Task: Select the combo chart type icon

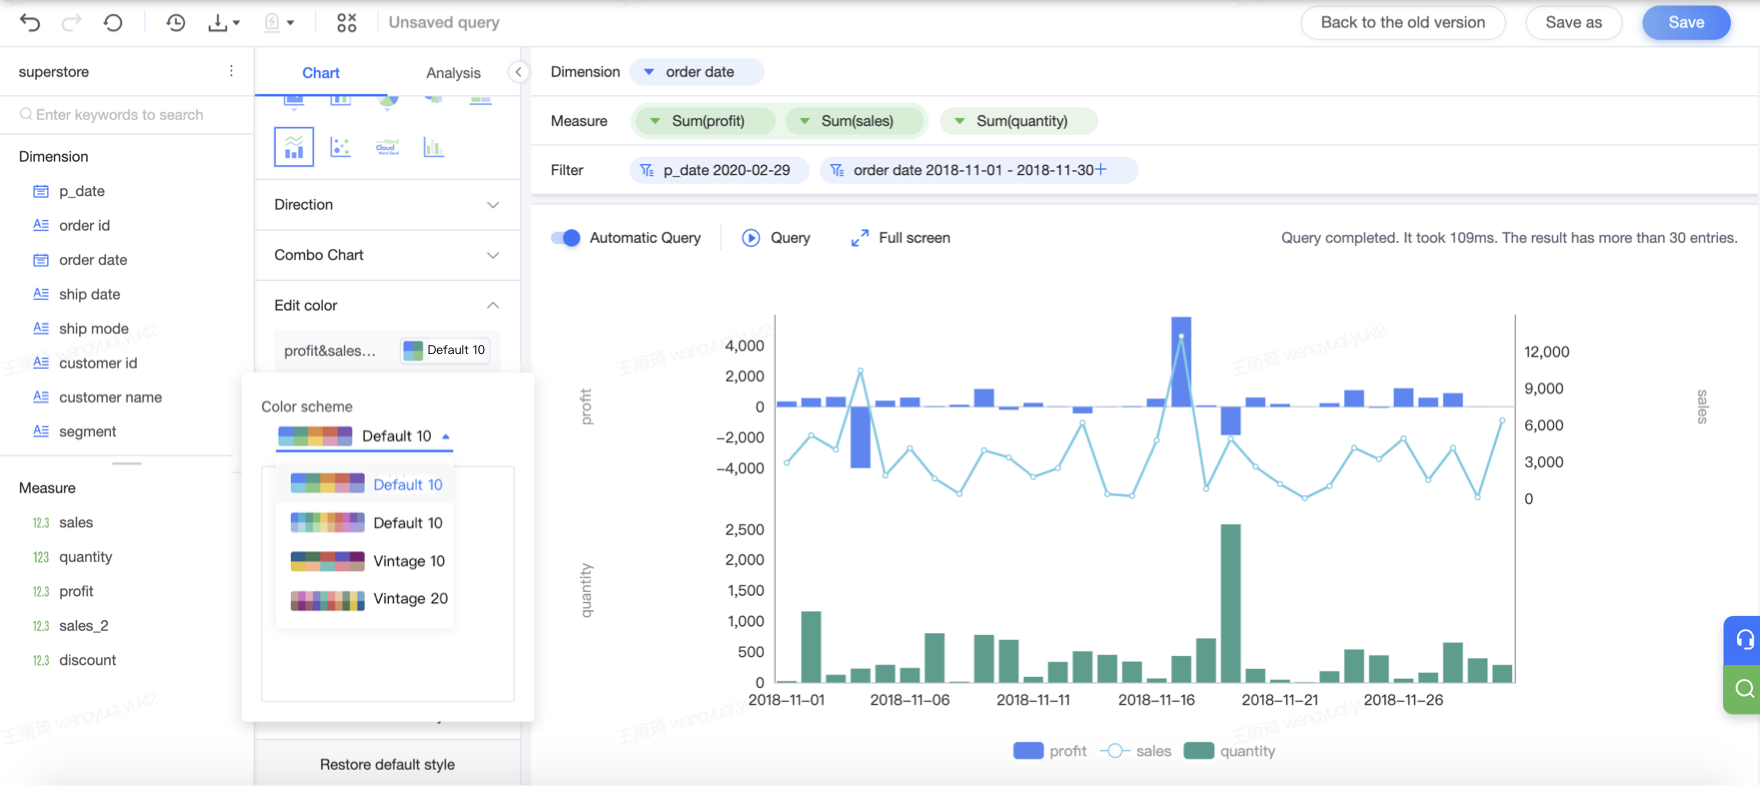Action: coord(294,147)
